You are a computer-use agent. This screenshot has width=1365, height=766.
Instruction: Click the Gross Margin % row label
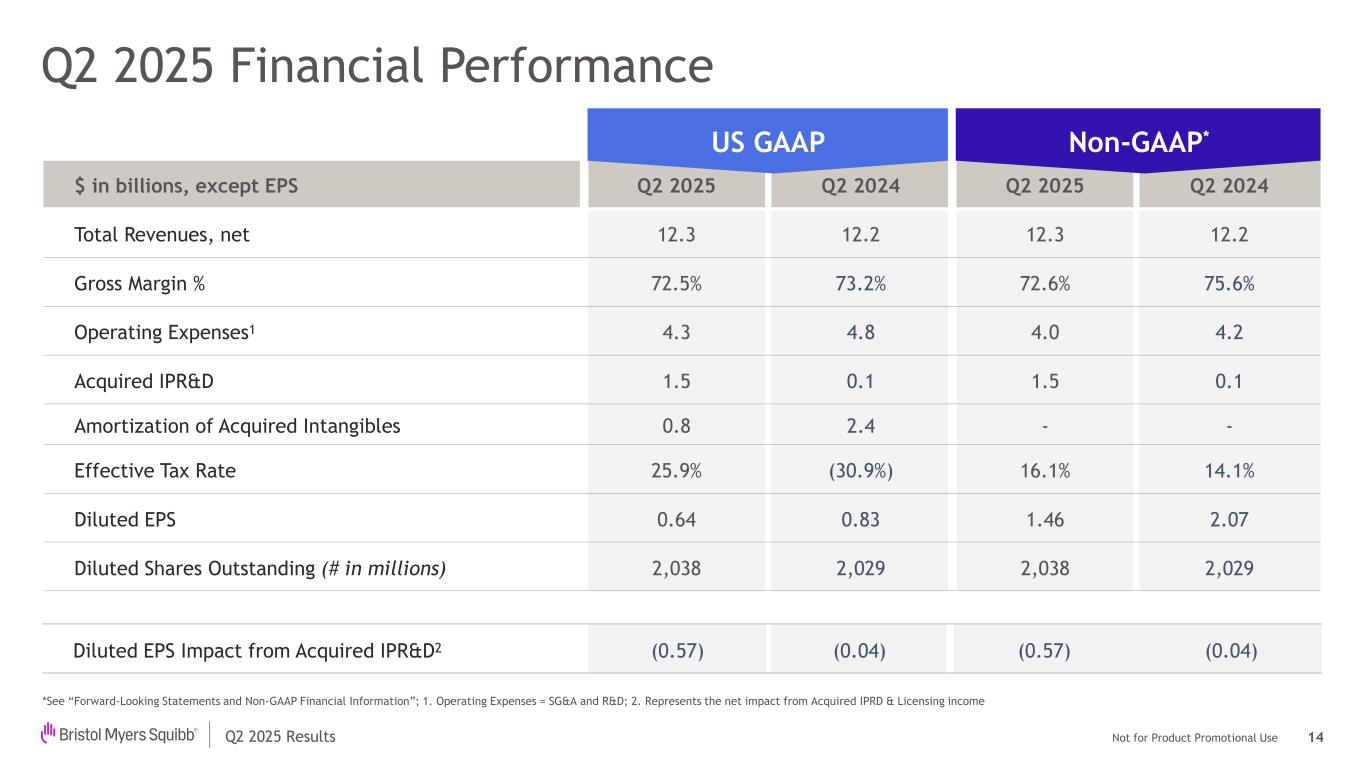pyautogui.click(x=140, y=283)
